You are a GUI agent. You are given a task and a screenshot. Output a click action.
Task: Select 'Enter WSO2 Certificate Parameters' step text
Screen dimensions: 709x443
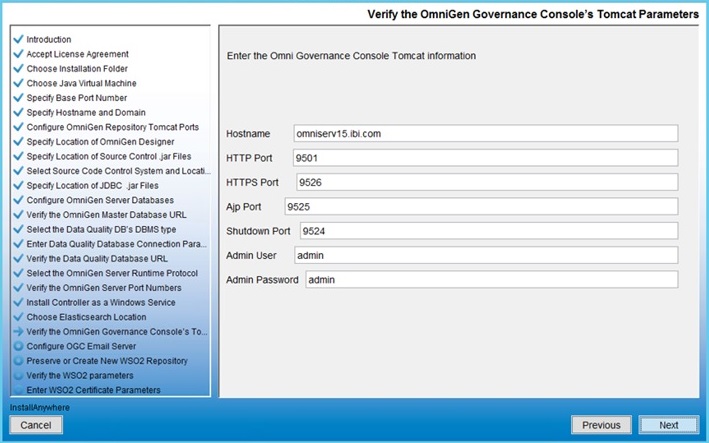click(93, 390)
